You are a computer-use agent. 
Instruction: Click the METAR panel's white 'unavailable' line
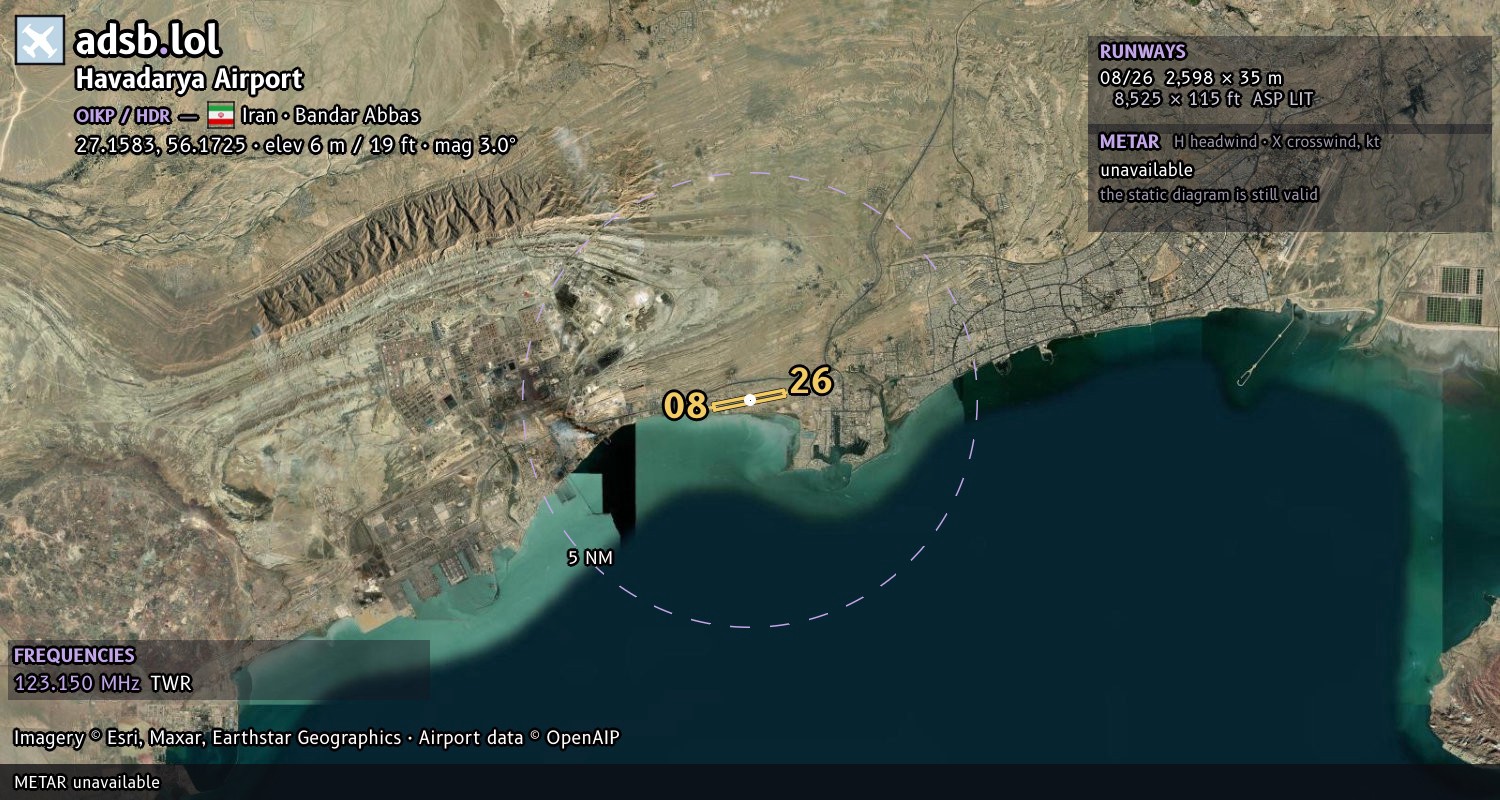pos(1146,170)
